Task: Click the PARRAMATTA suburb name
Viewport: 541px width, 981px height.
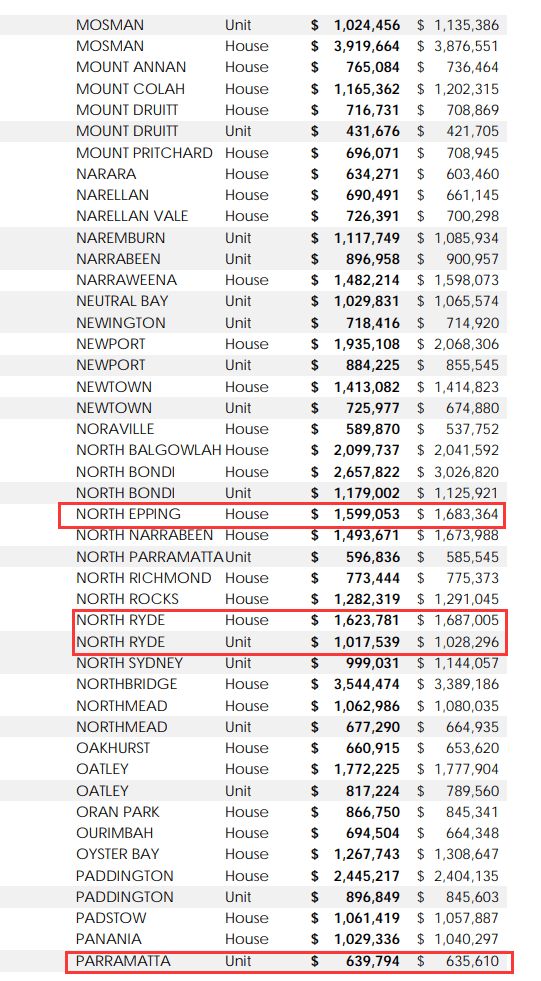Action: [x=123, y=962]
